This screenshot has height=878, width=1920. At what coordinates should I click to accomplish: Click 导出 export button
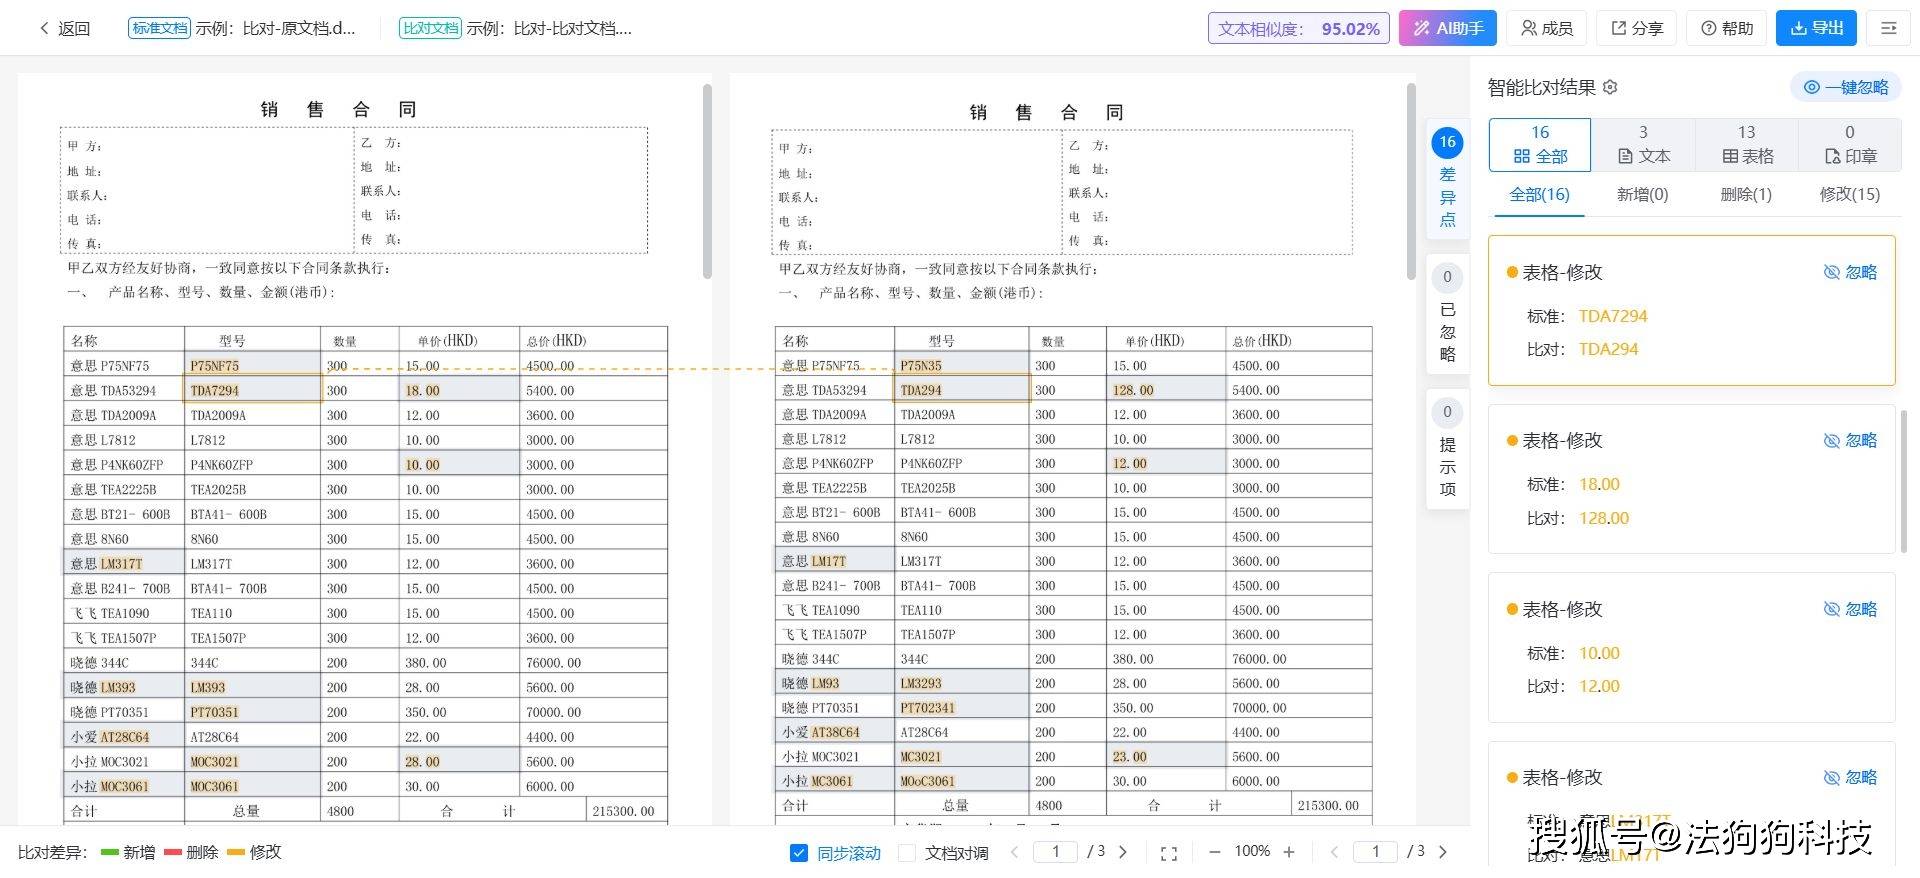point(1816,29)
